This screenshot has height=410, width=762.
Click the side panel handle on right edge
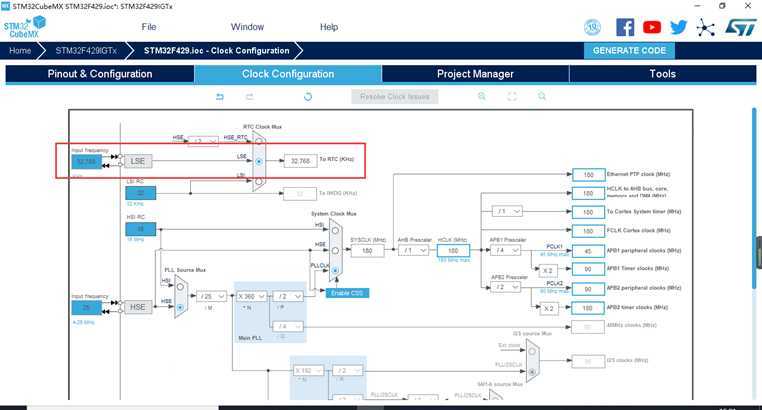click(759, 252)
